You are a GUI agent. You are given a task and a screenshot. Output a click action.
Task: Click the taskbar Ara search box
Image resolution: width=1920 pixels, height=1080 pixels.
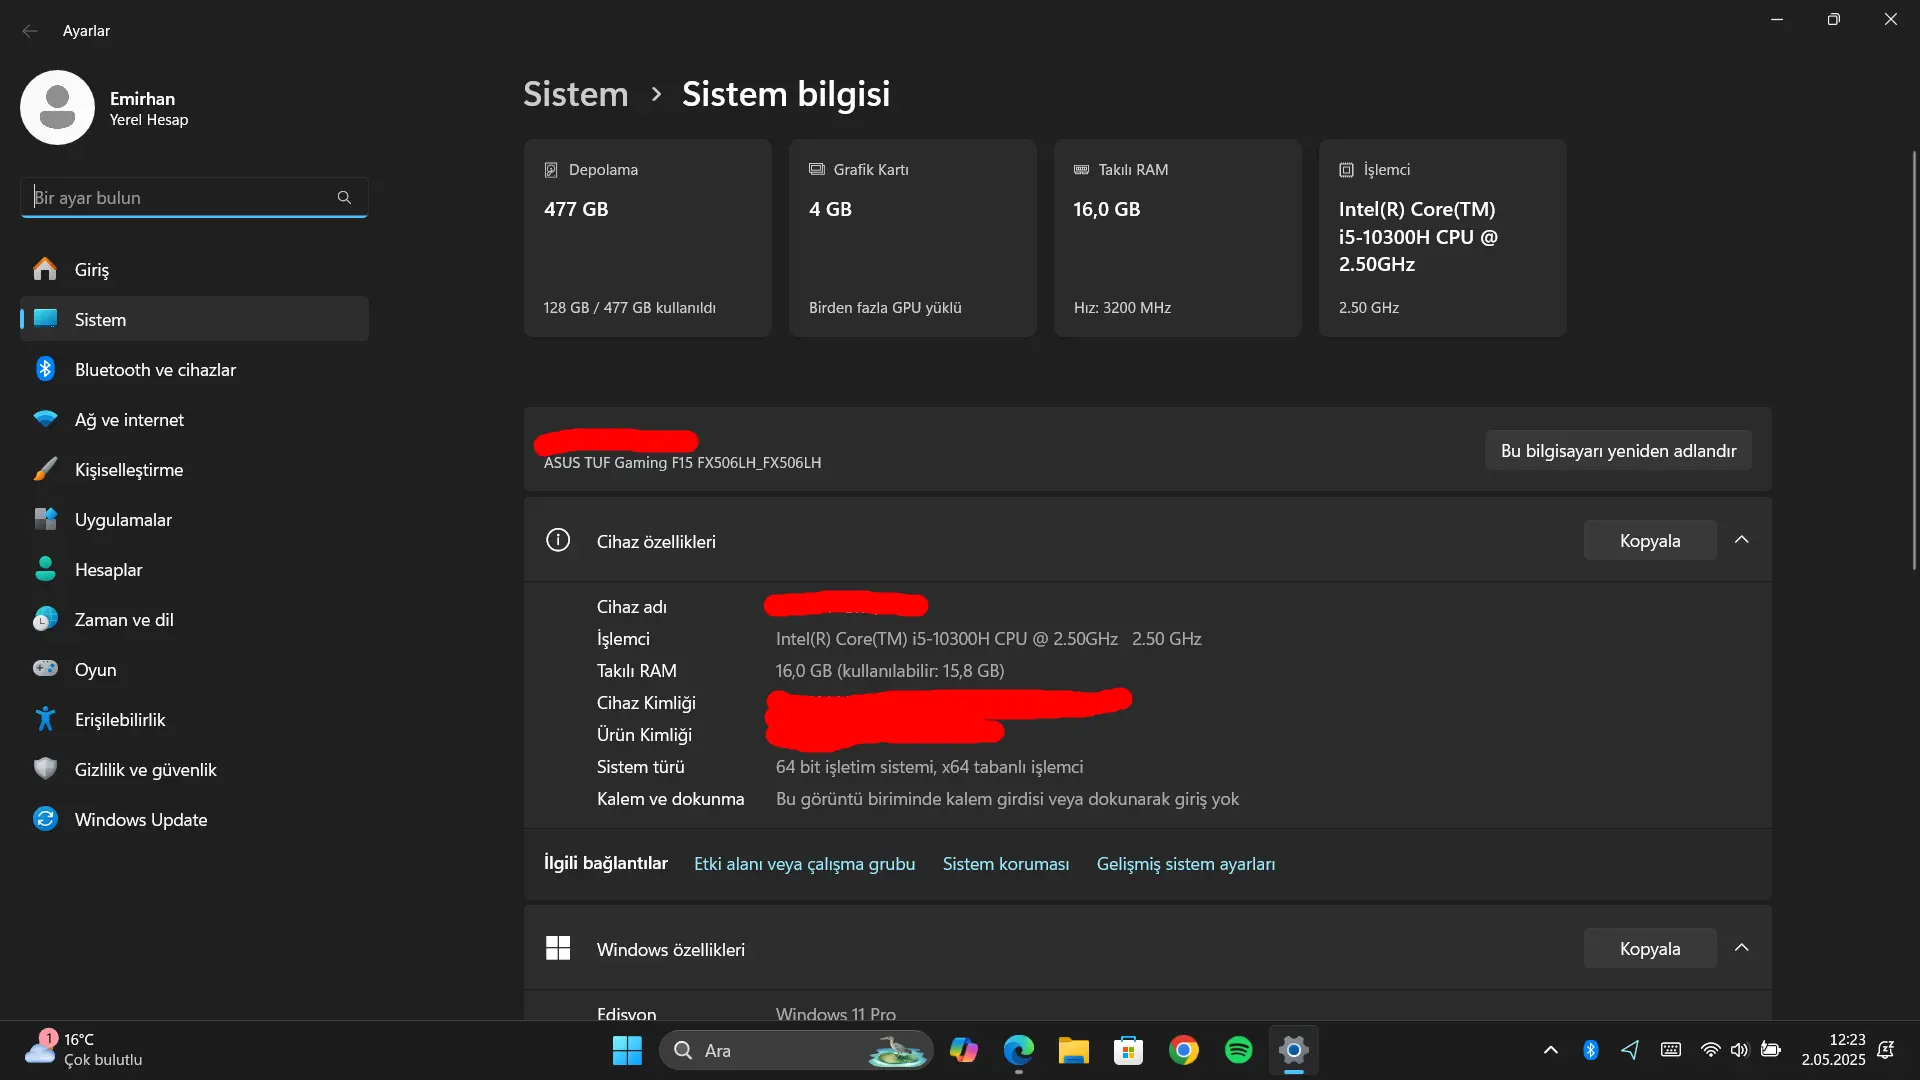pyautogui.click(x=796, y=1050)
